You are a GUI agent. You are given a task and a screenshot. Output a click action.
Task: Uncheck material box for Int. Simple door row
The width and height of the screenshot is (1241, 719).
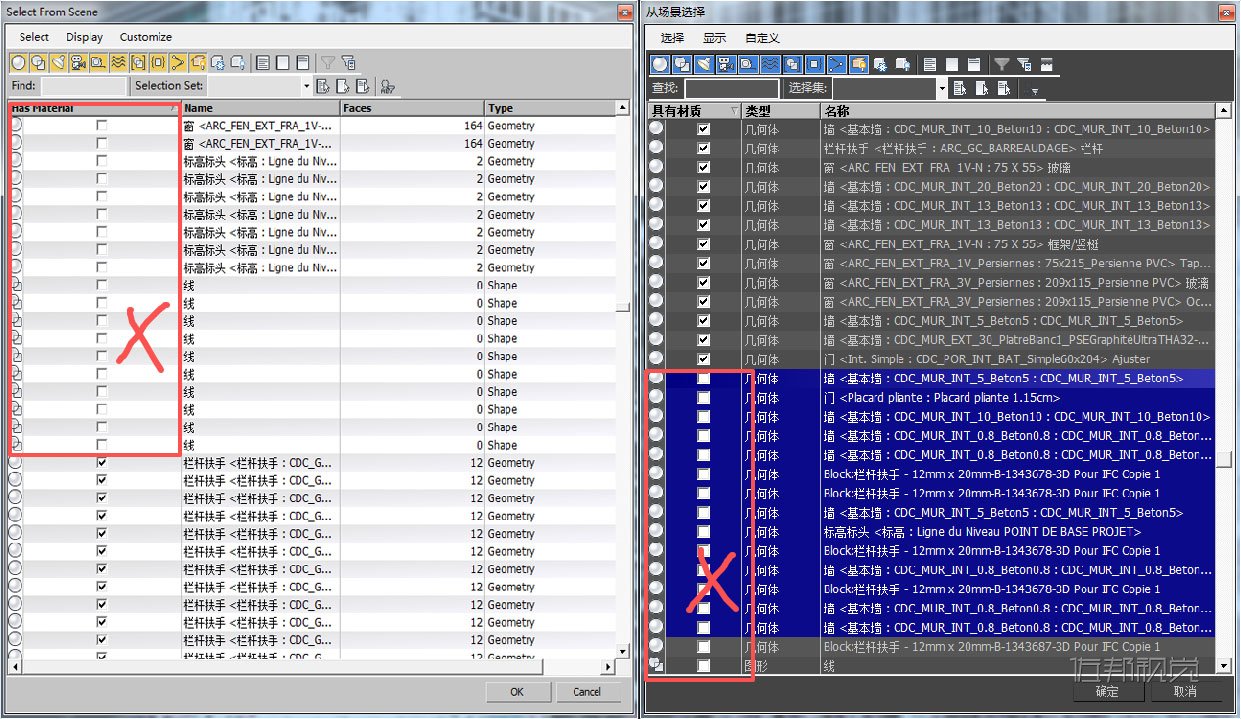pos(704,359)
